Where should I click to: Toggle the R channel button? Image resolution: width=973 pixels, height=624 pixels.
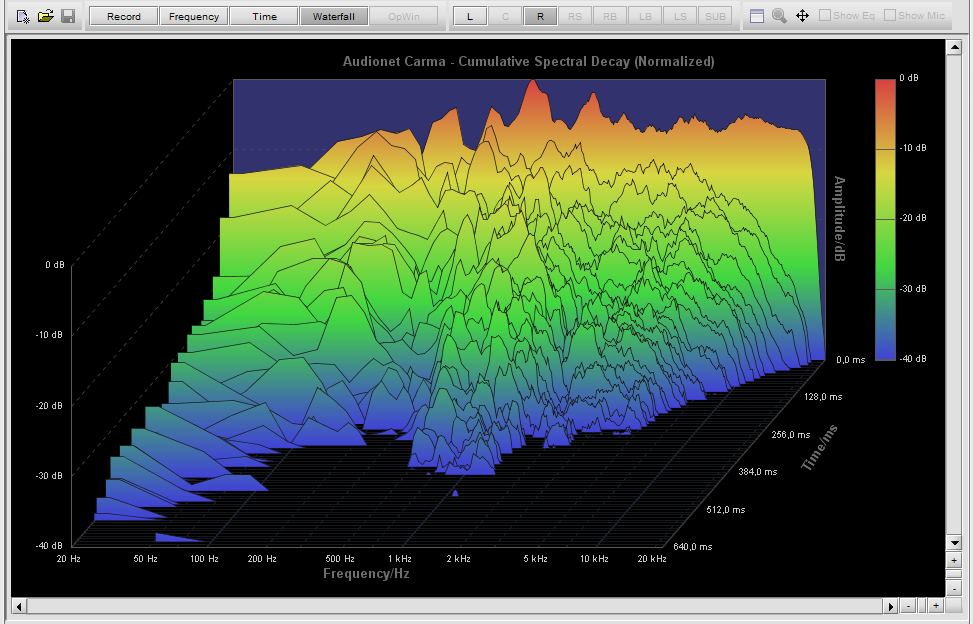(540, 16)
